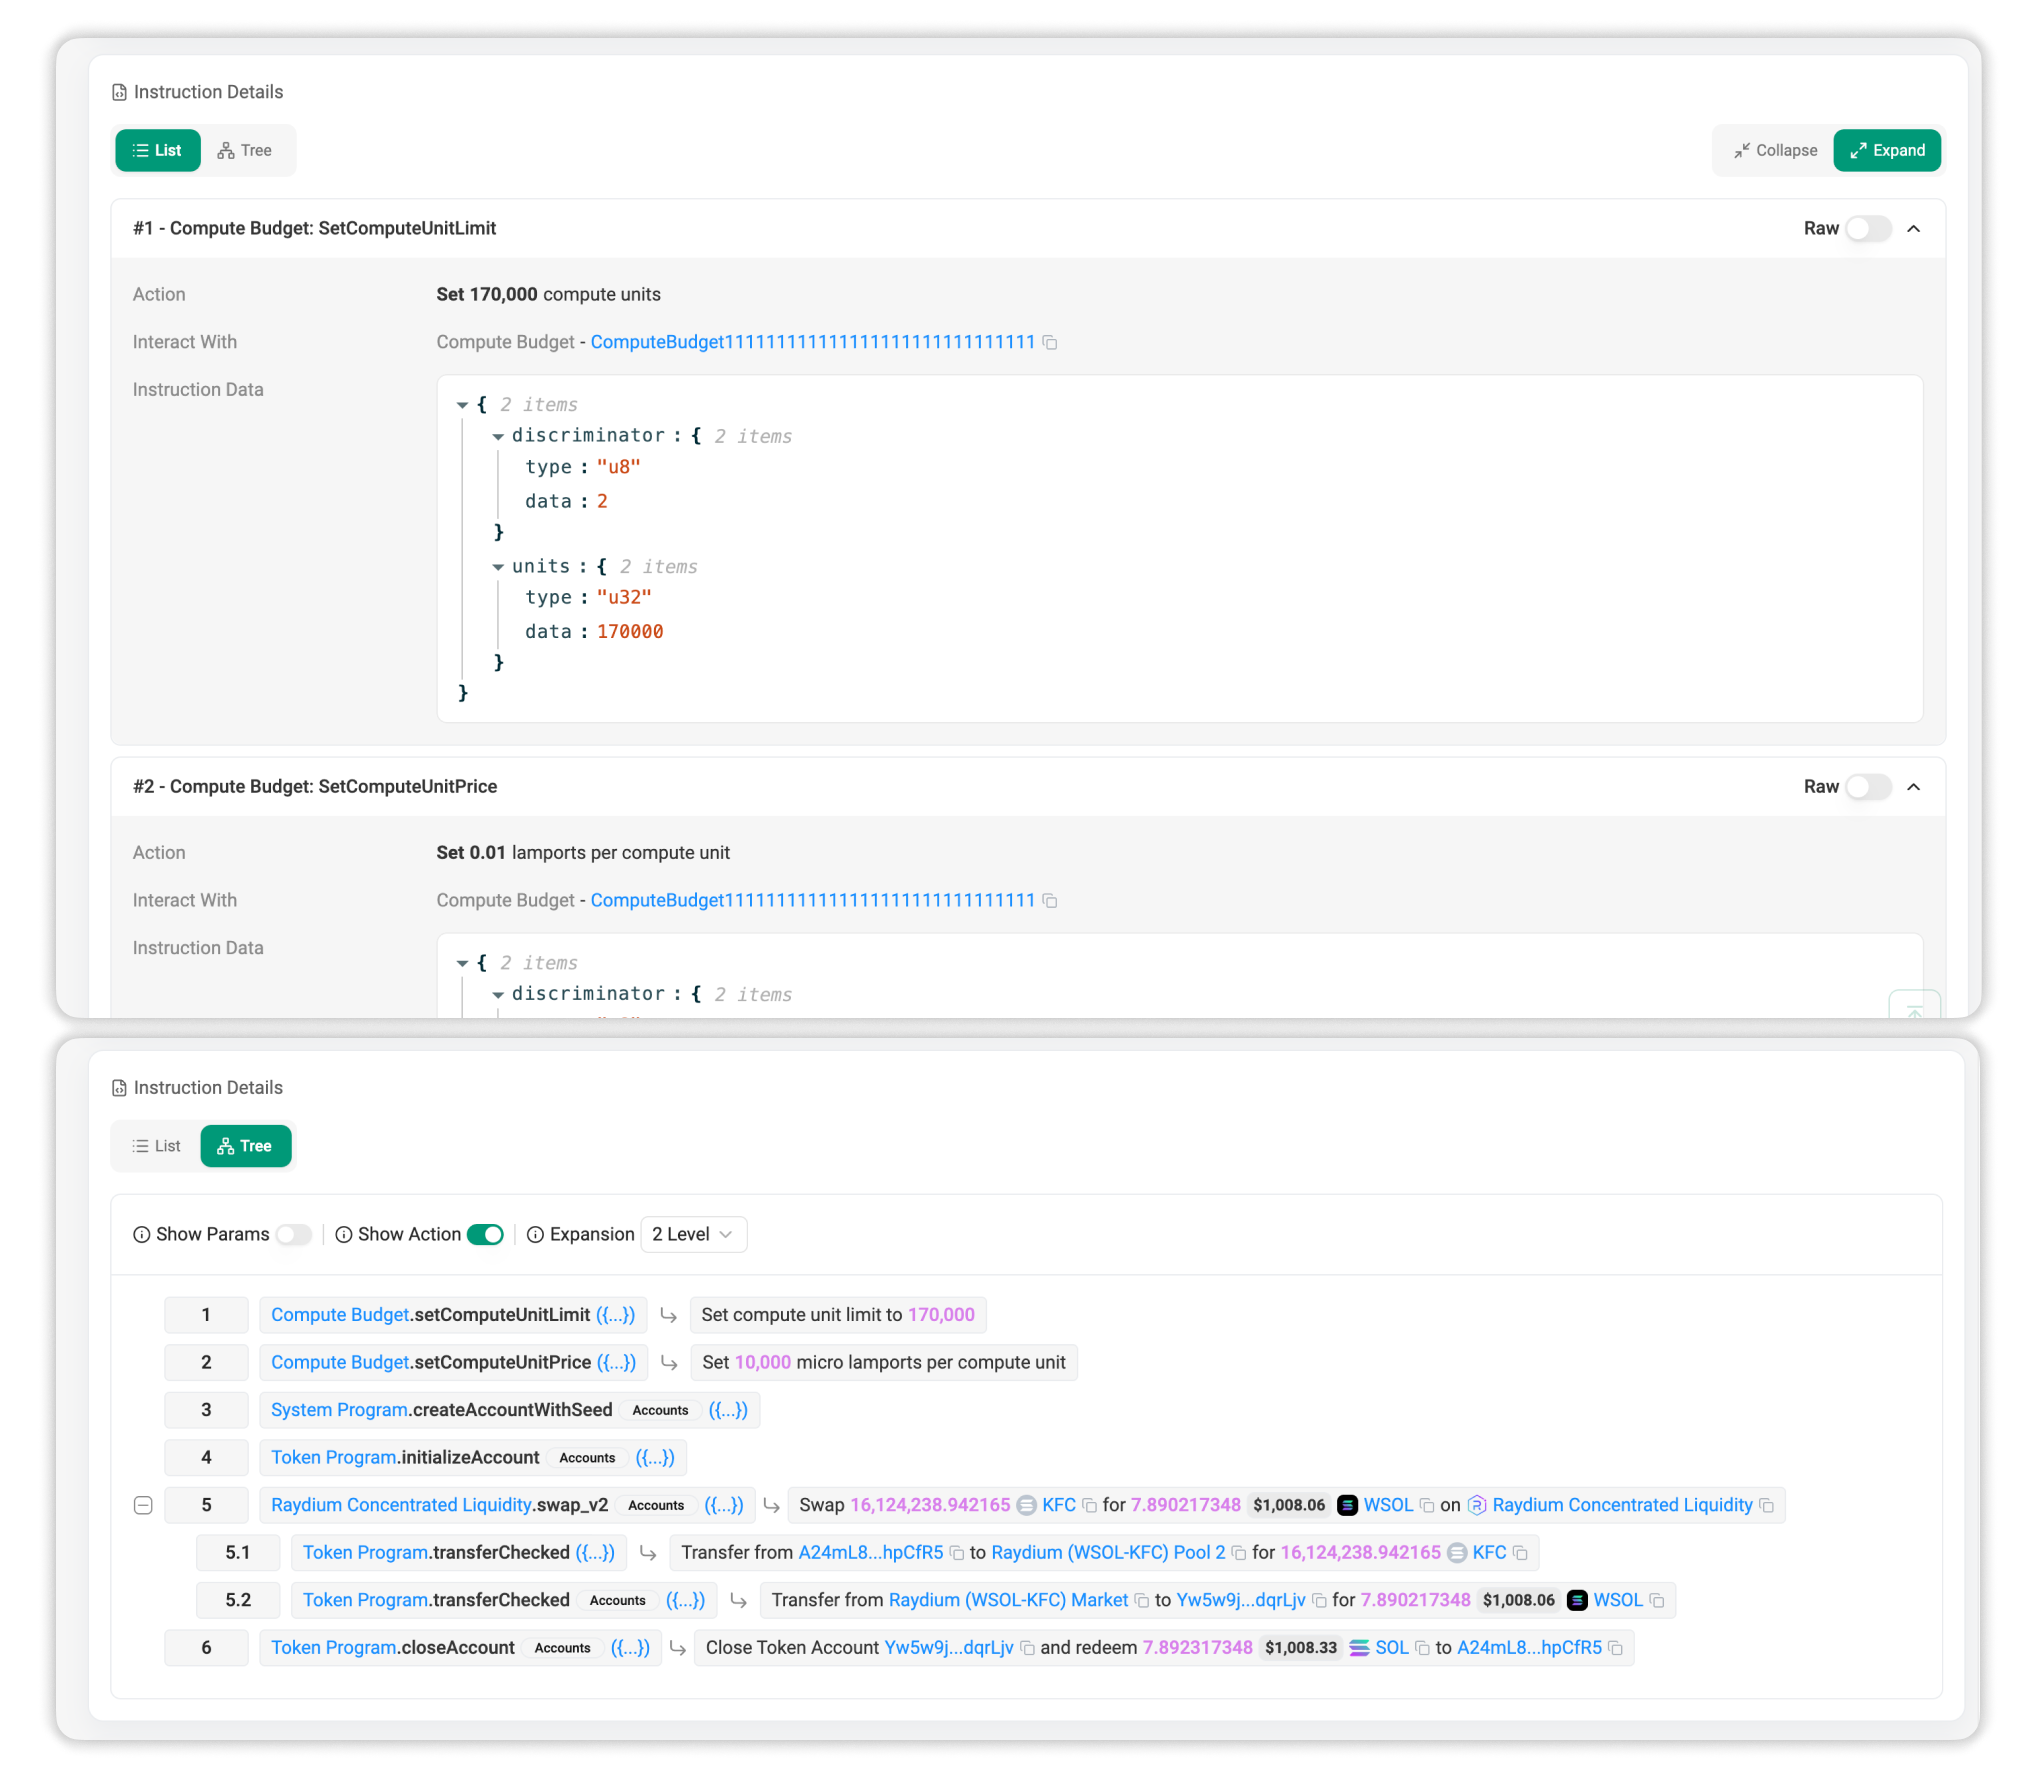Click the Accounts badge on initializeAccount row

coord(587,1458)
